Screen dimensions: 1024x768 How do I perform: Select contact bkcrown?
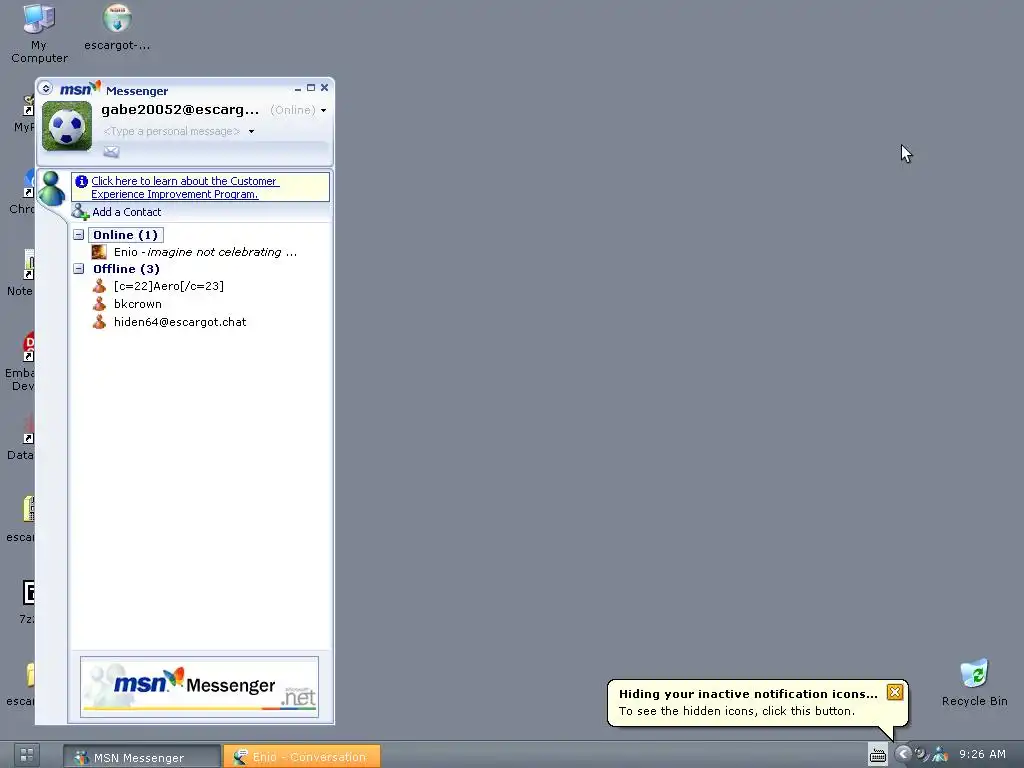[x=137, y=304]
